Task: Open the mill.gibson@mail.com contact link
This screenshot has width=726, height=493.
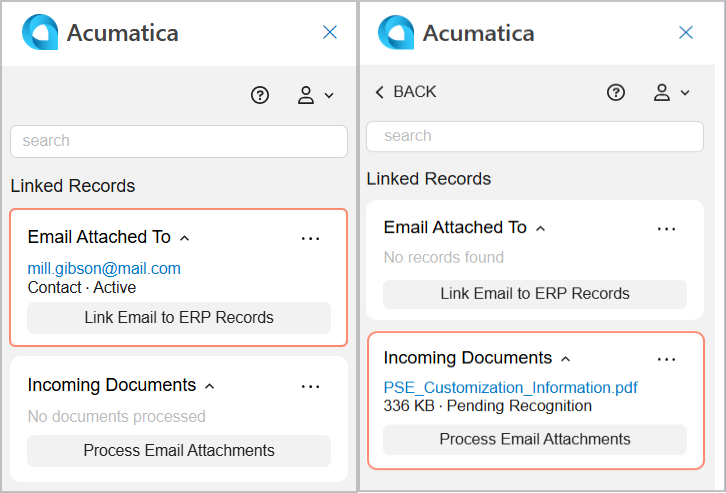Action: coord(104,268)
